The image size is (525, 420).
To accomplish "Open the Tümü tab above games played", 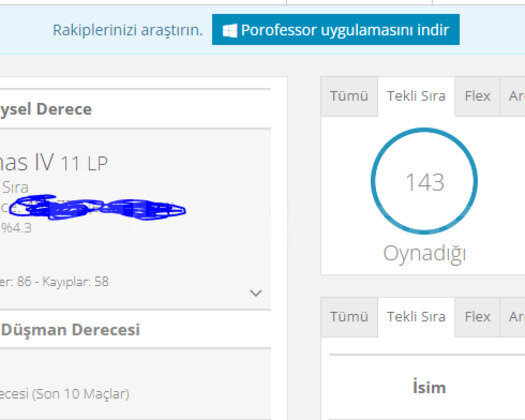I will 349,96.
